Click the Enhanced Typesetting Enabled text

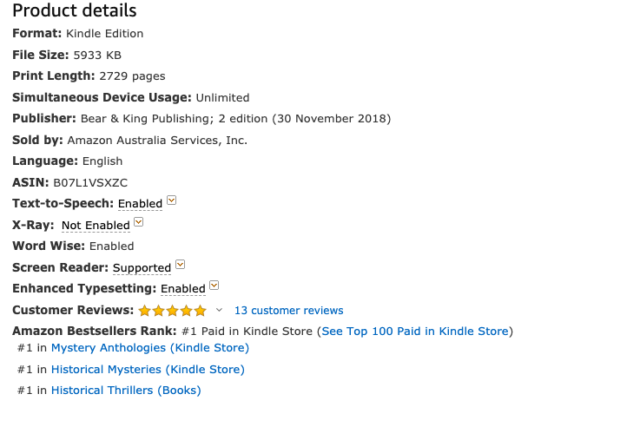point(183,289)
